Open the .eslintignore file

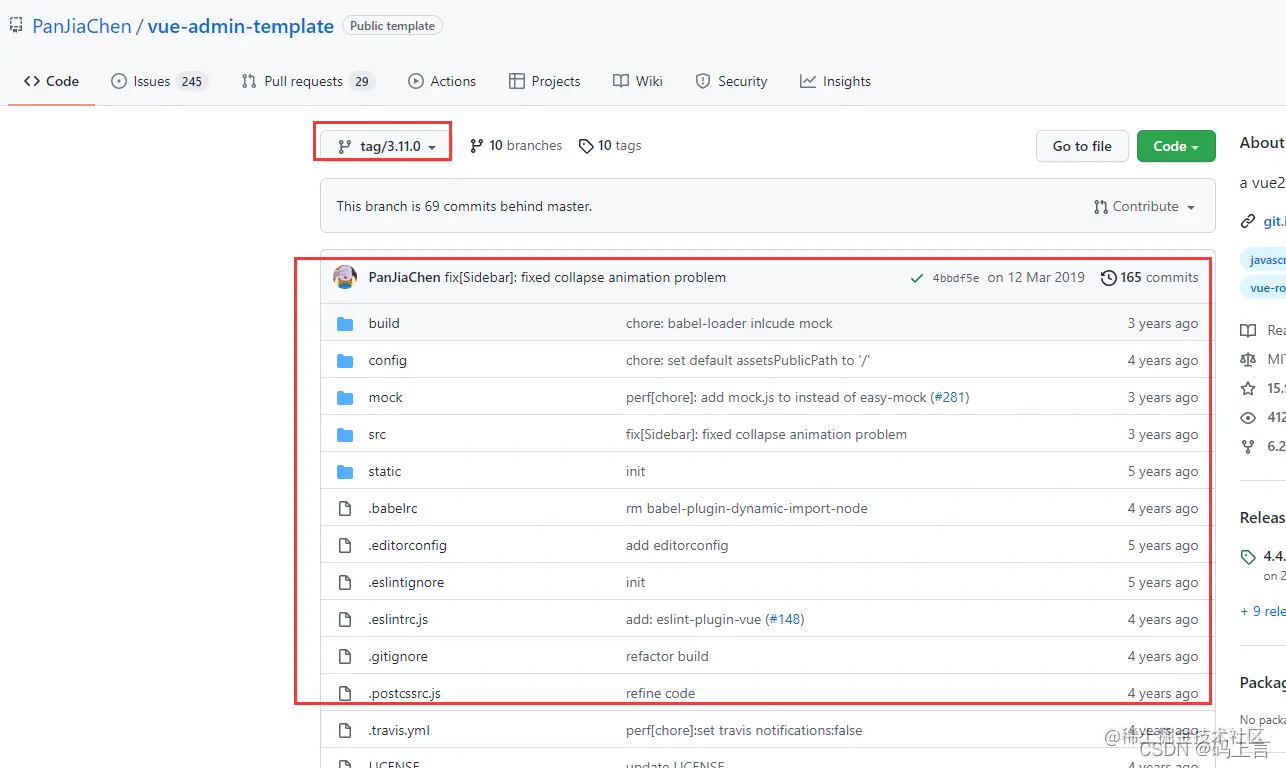406,582
